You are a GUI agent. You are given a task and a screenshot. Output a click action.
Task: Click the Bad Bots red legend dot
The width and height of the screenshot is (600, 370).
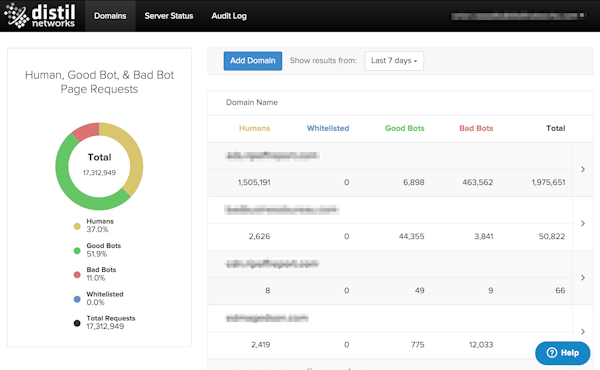click(x=77, y=275)
